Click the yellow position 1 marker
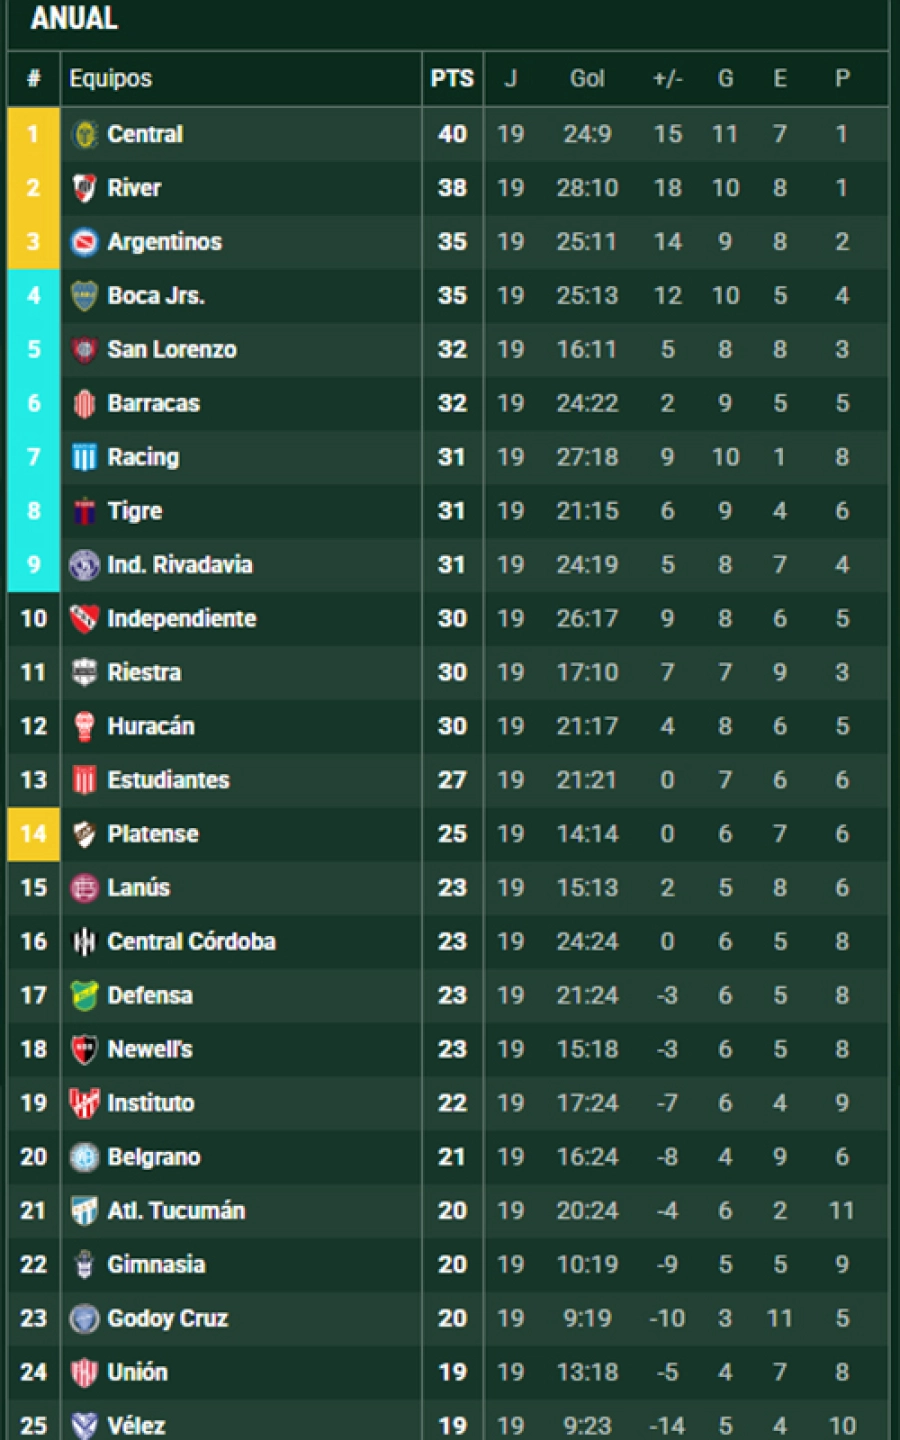900x1440 pixels. pos(33,134)
